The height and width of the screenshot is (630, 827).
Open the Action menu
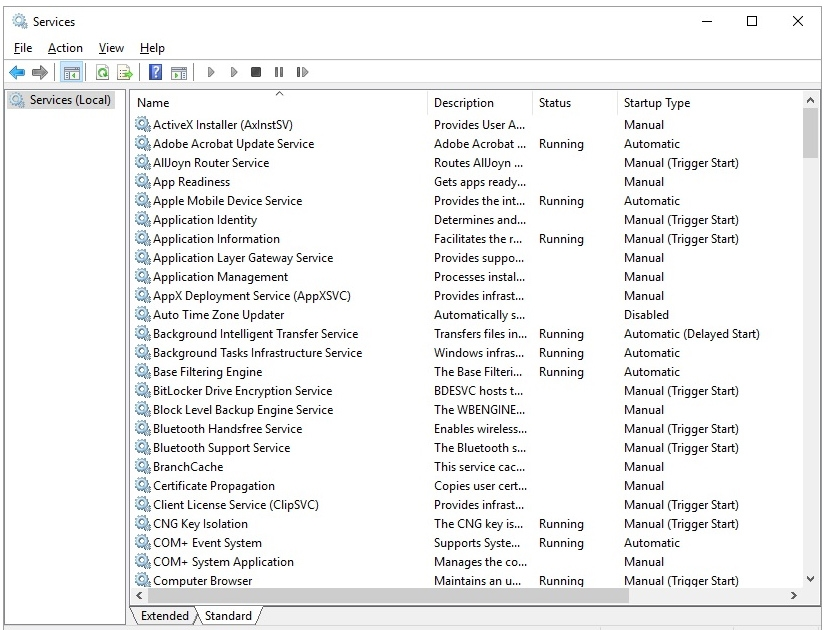coord(65,48)
